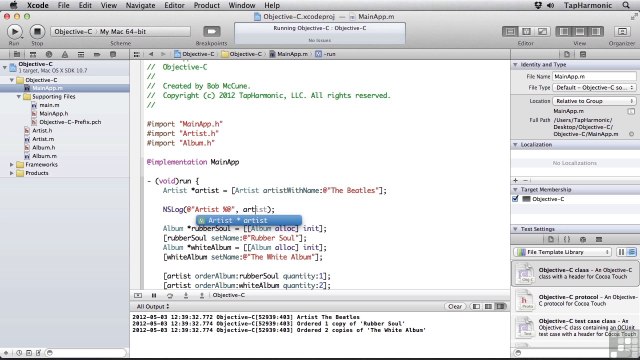Open the Product menu

pyautogui.click(x=207, y=5)
